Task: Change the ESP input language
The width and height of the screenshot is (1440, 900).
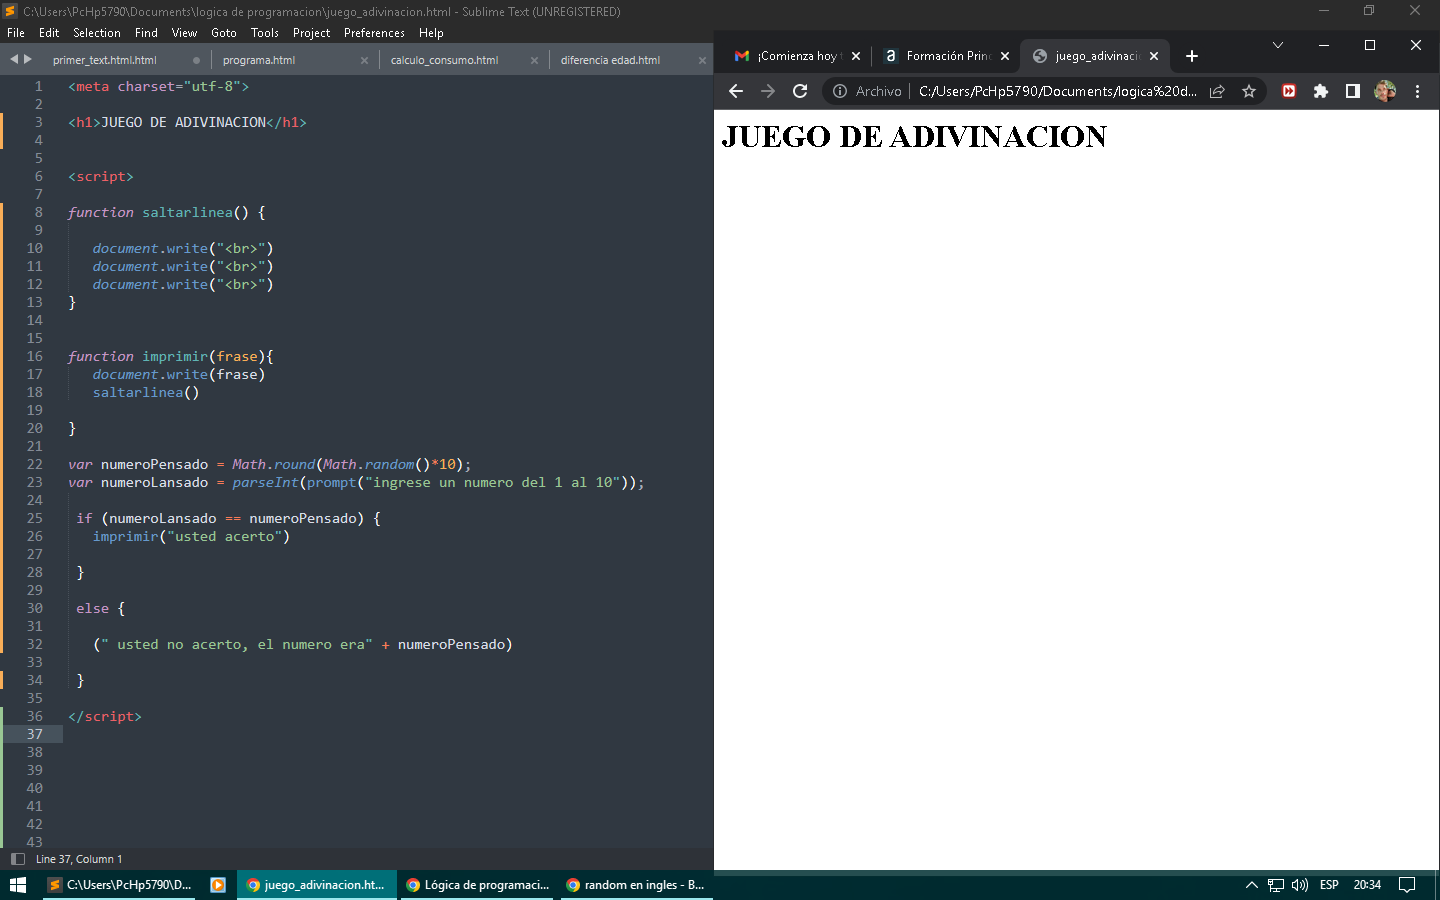Action: pos(1329,885)
